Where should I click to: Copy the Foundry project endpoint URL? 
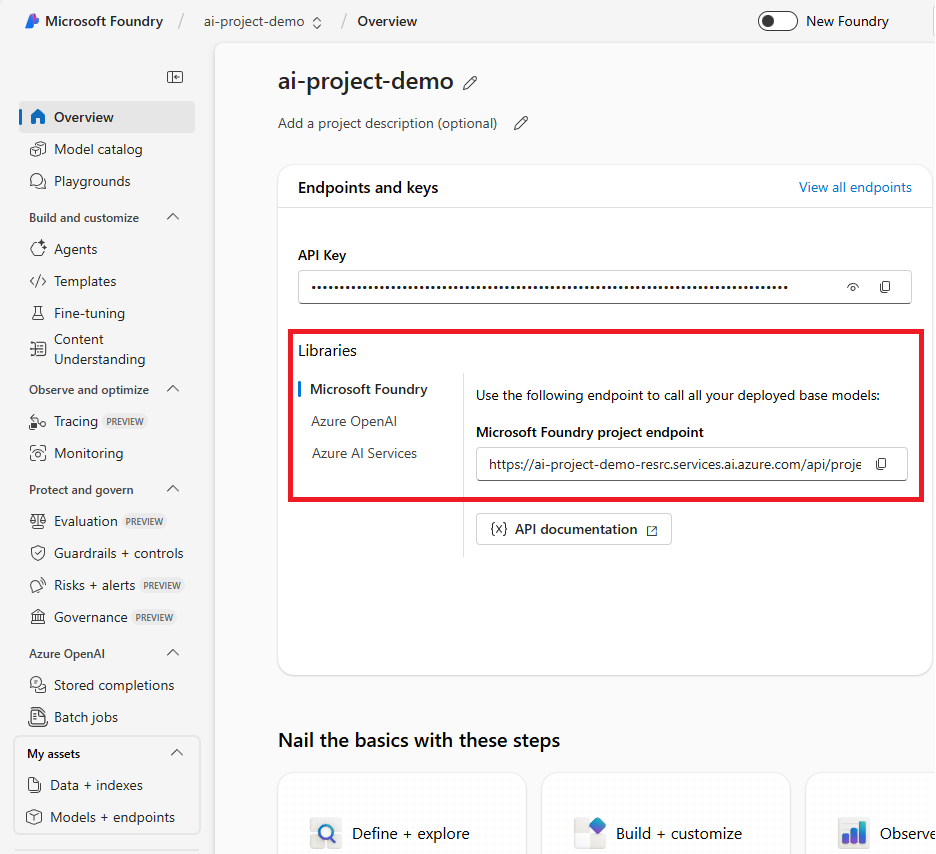[x=881, y=464]
